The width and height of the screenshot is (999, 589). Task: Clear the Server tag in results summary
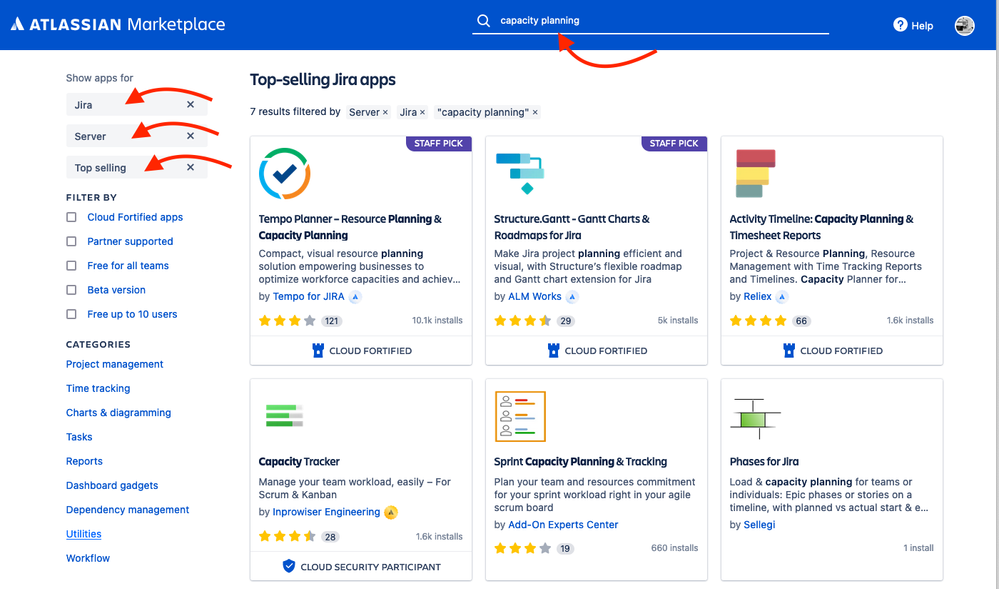click(385, 112)
